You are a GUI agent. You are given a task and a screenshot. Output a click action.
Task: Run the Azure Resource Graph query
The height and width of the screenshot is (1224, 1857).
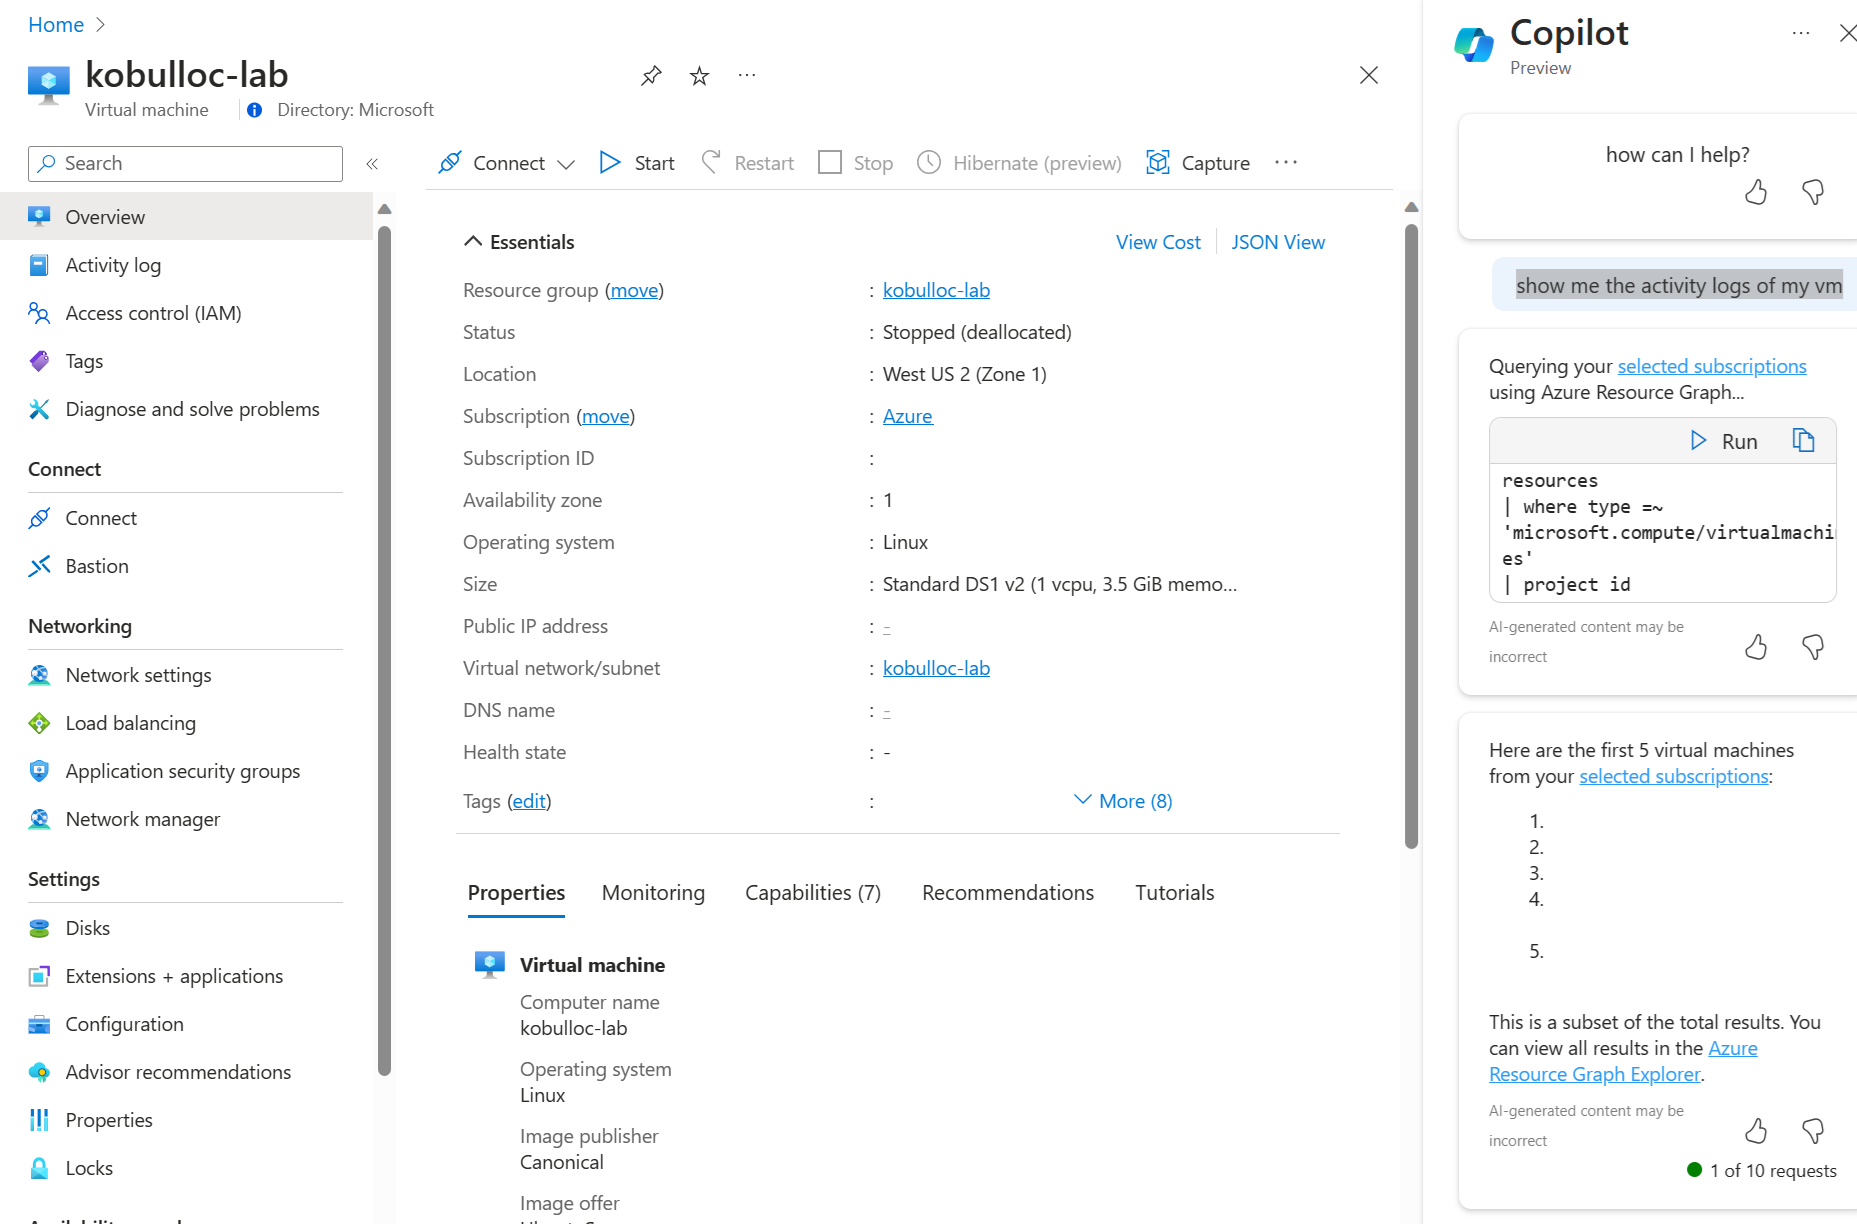(1725, 440)
